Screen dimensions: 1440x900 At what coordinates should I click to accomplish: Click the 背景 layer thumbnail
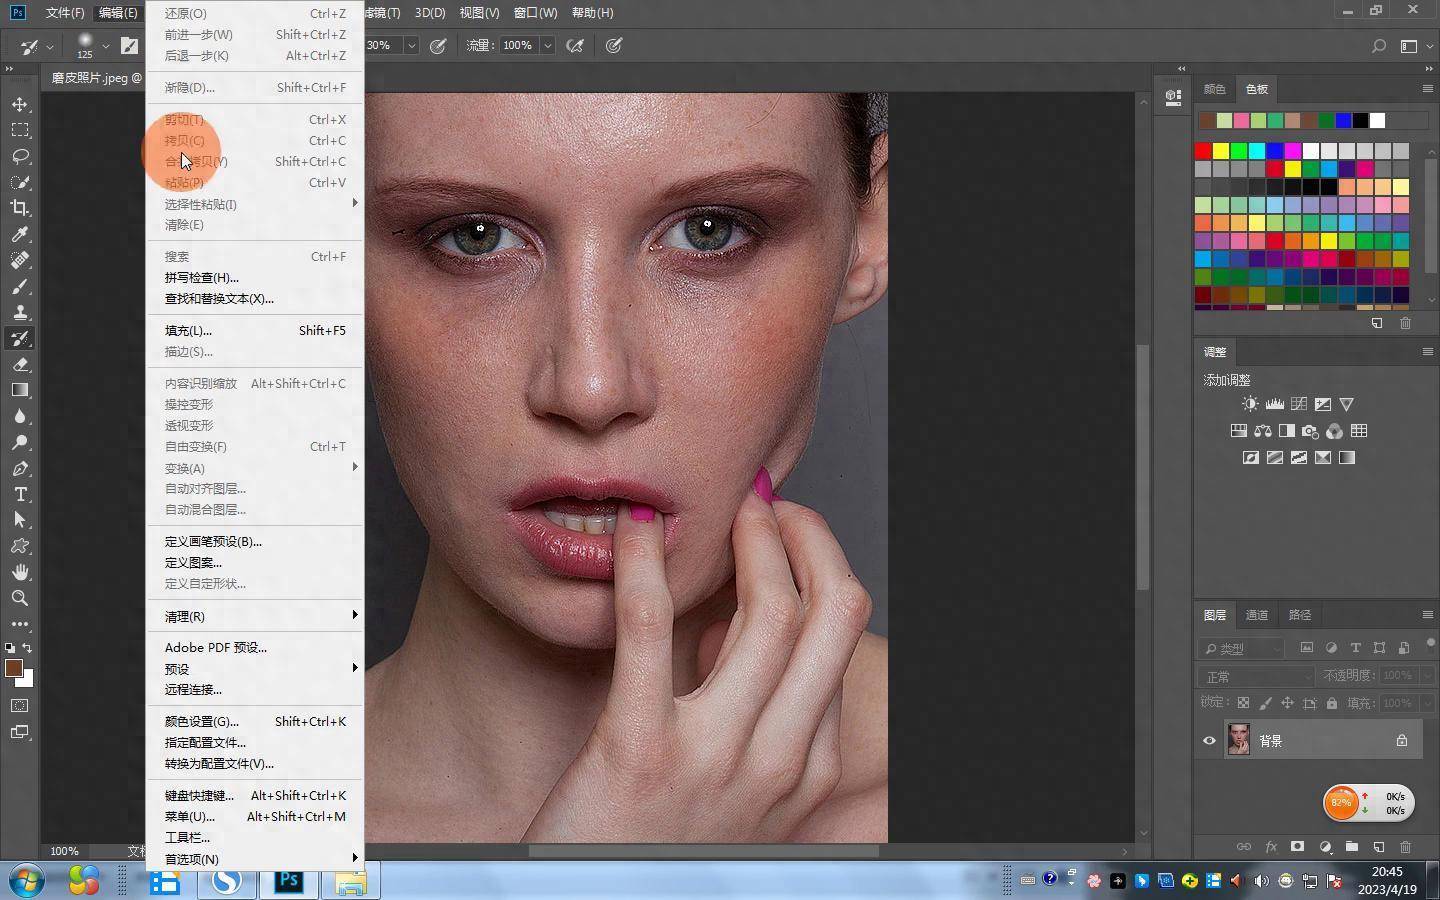pyautogui.click(x=1238, y=741)
